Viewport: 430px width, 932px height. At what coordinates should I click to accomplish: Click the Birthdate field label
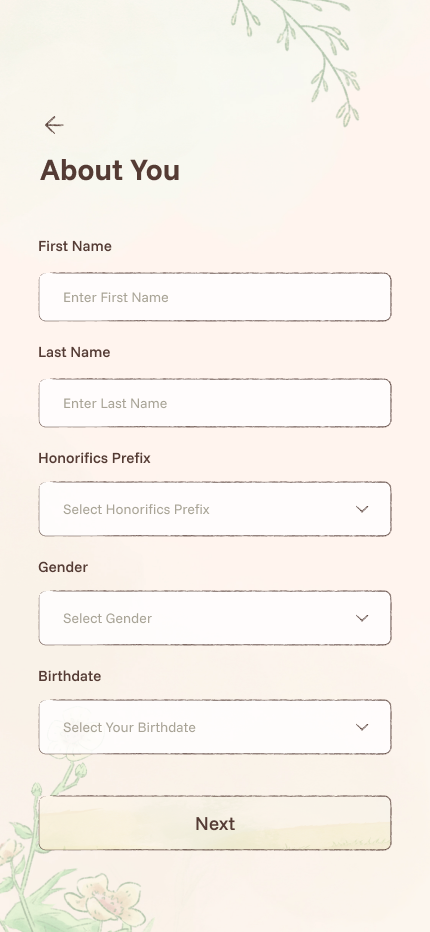click(x=70, y=676)
